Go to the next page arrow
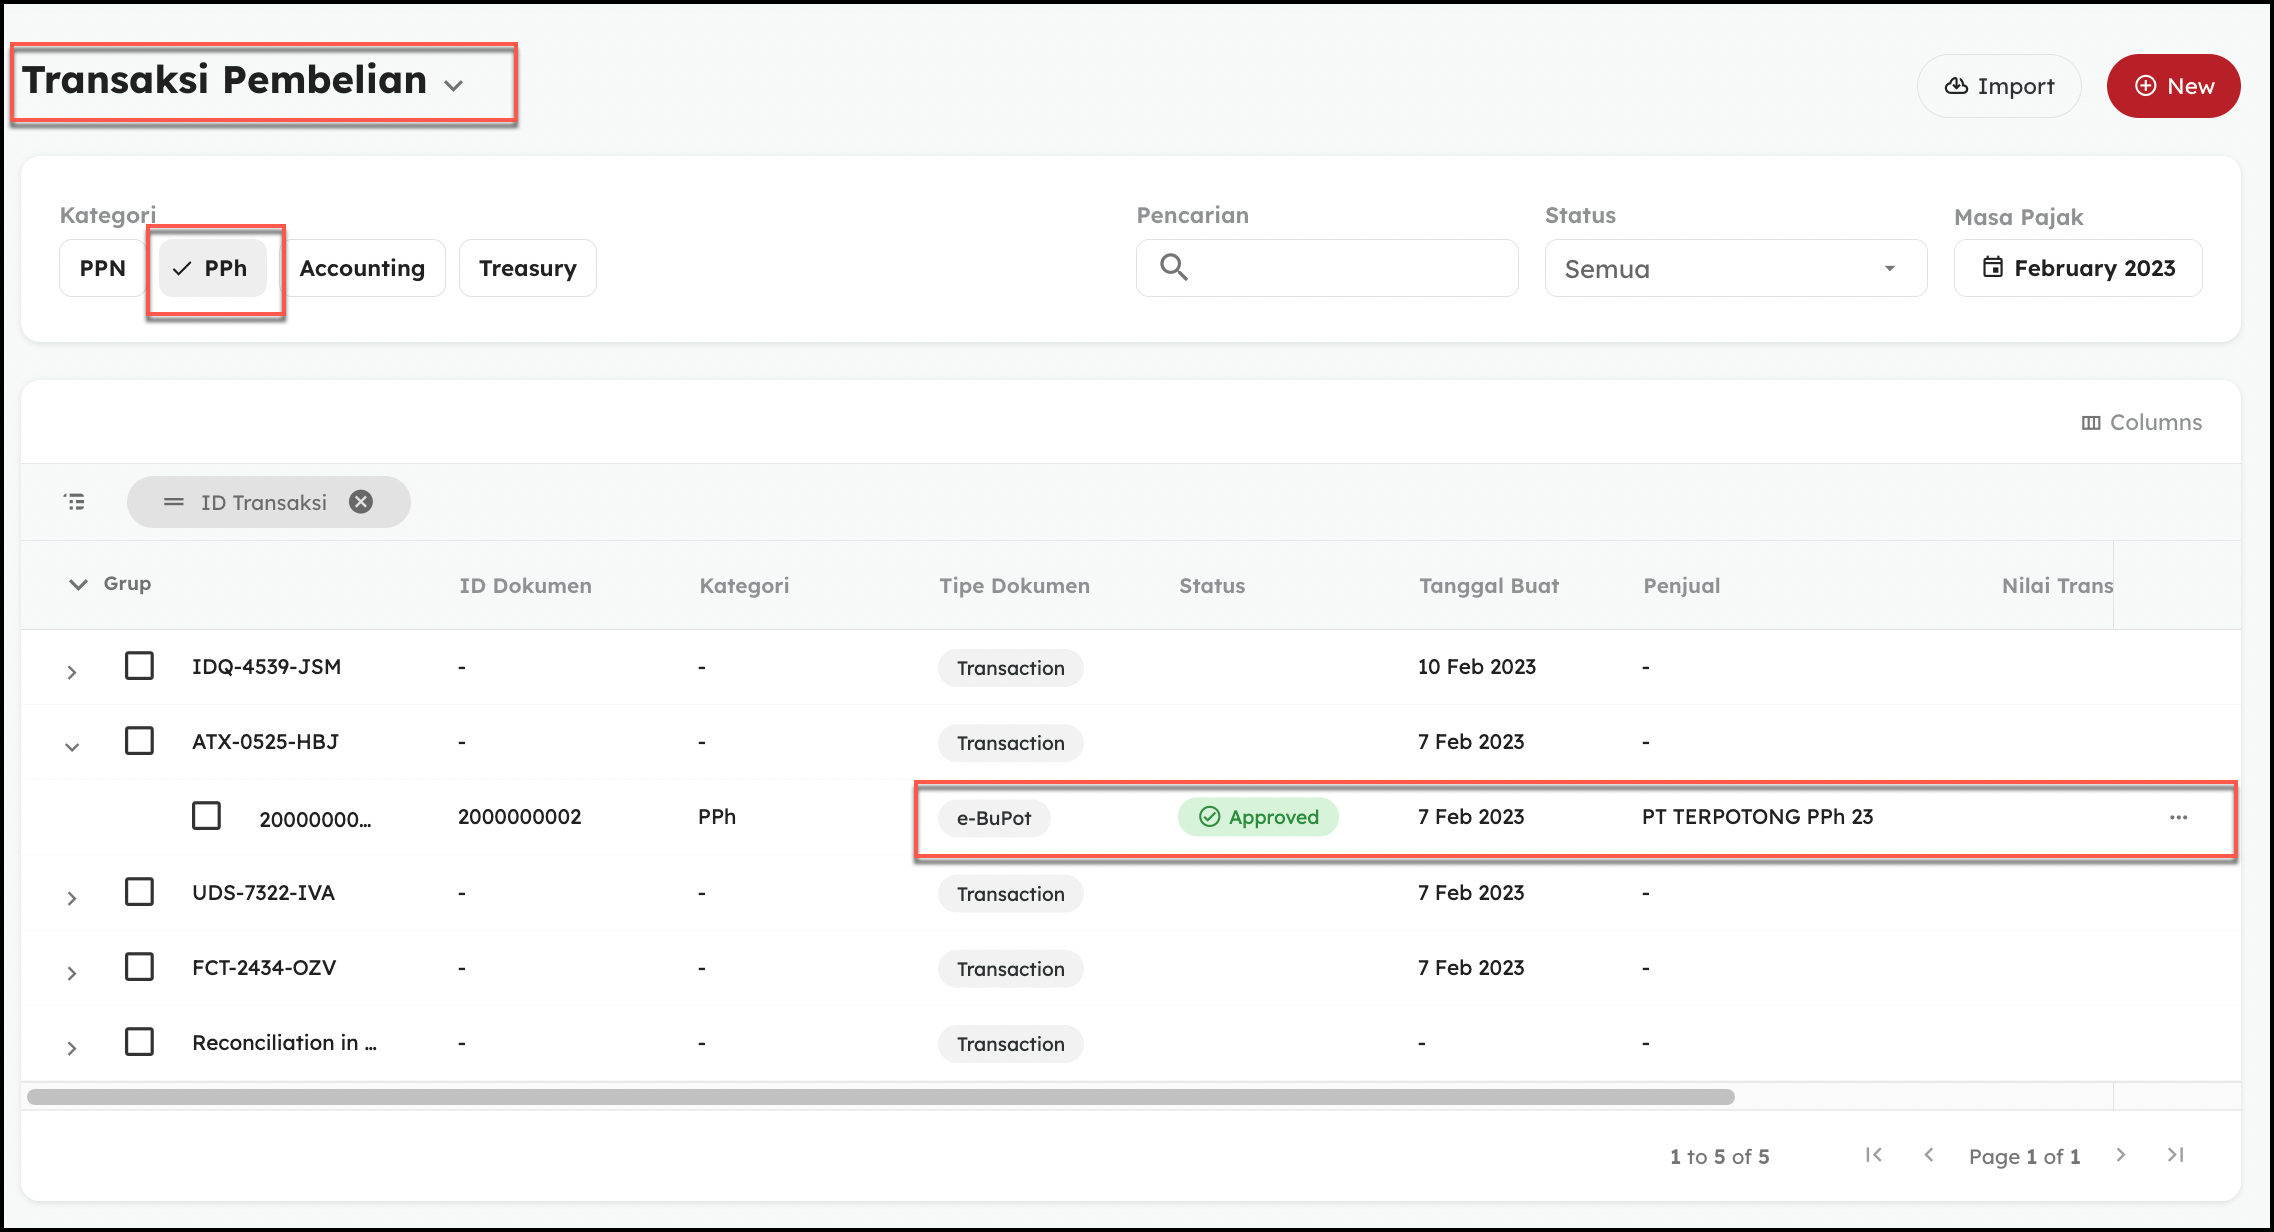This screenshot has height=1232, width=2274. click(x=2121, y=1155)
